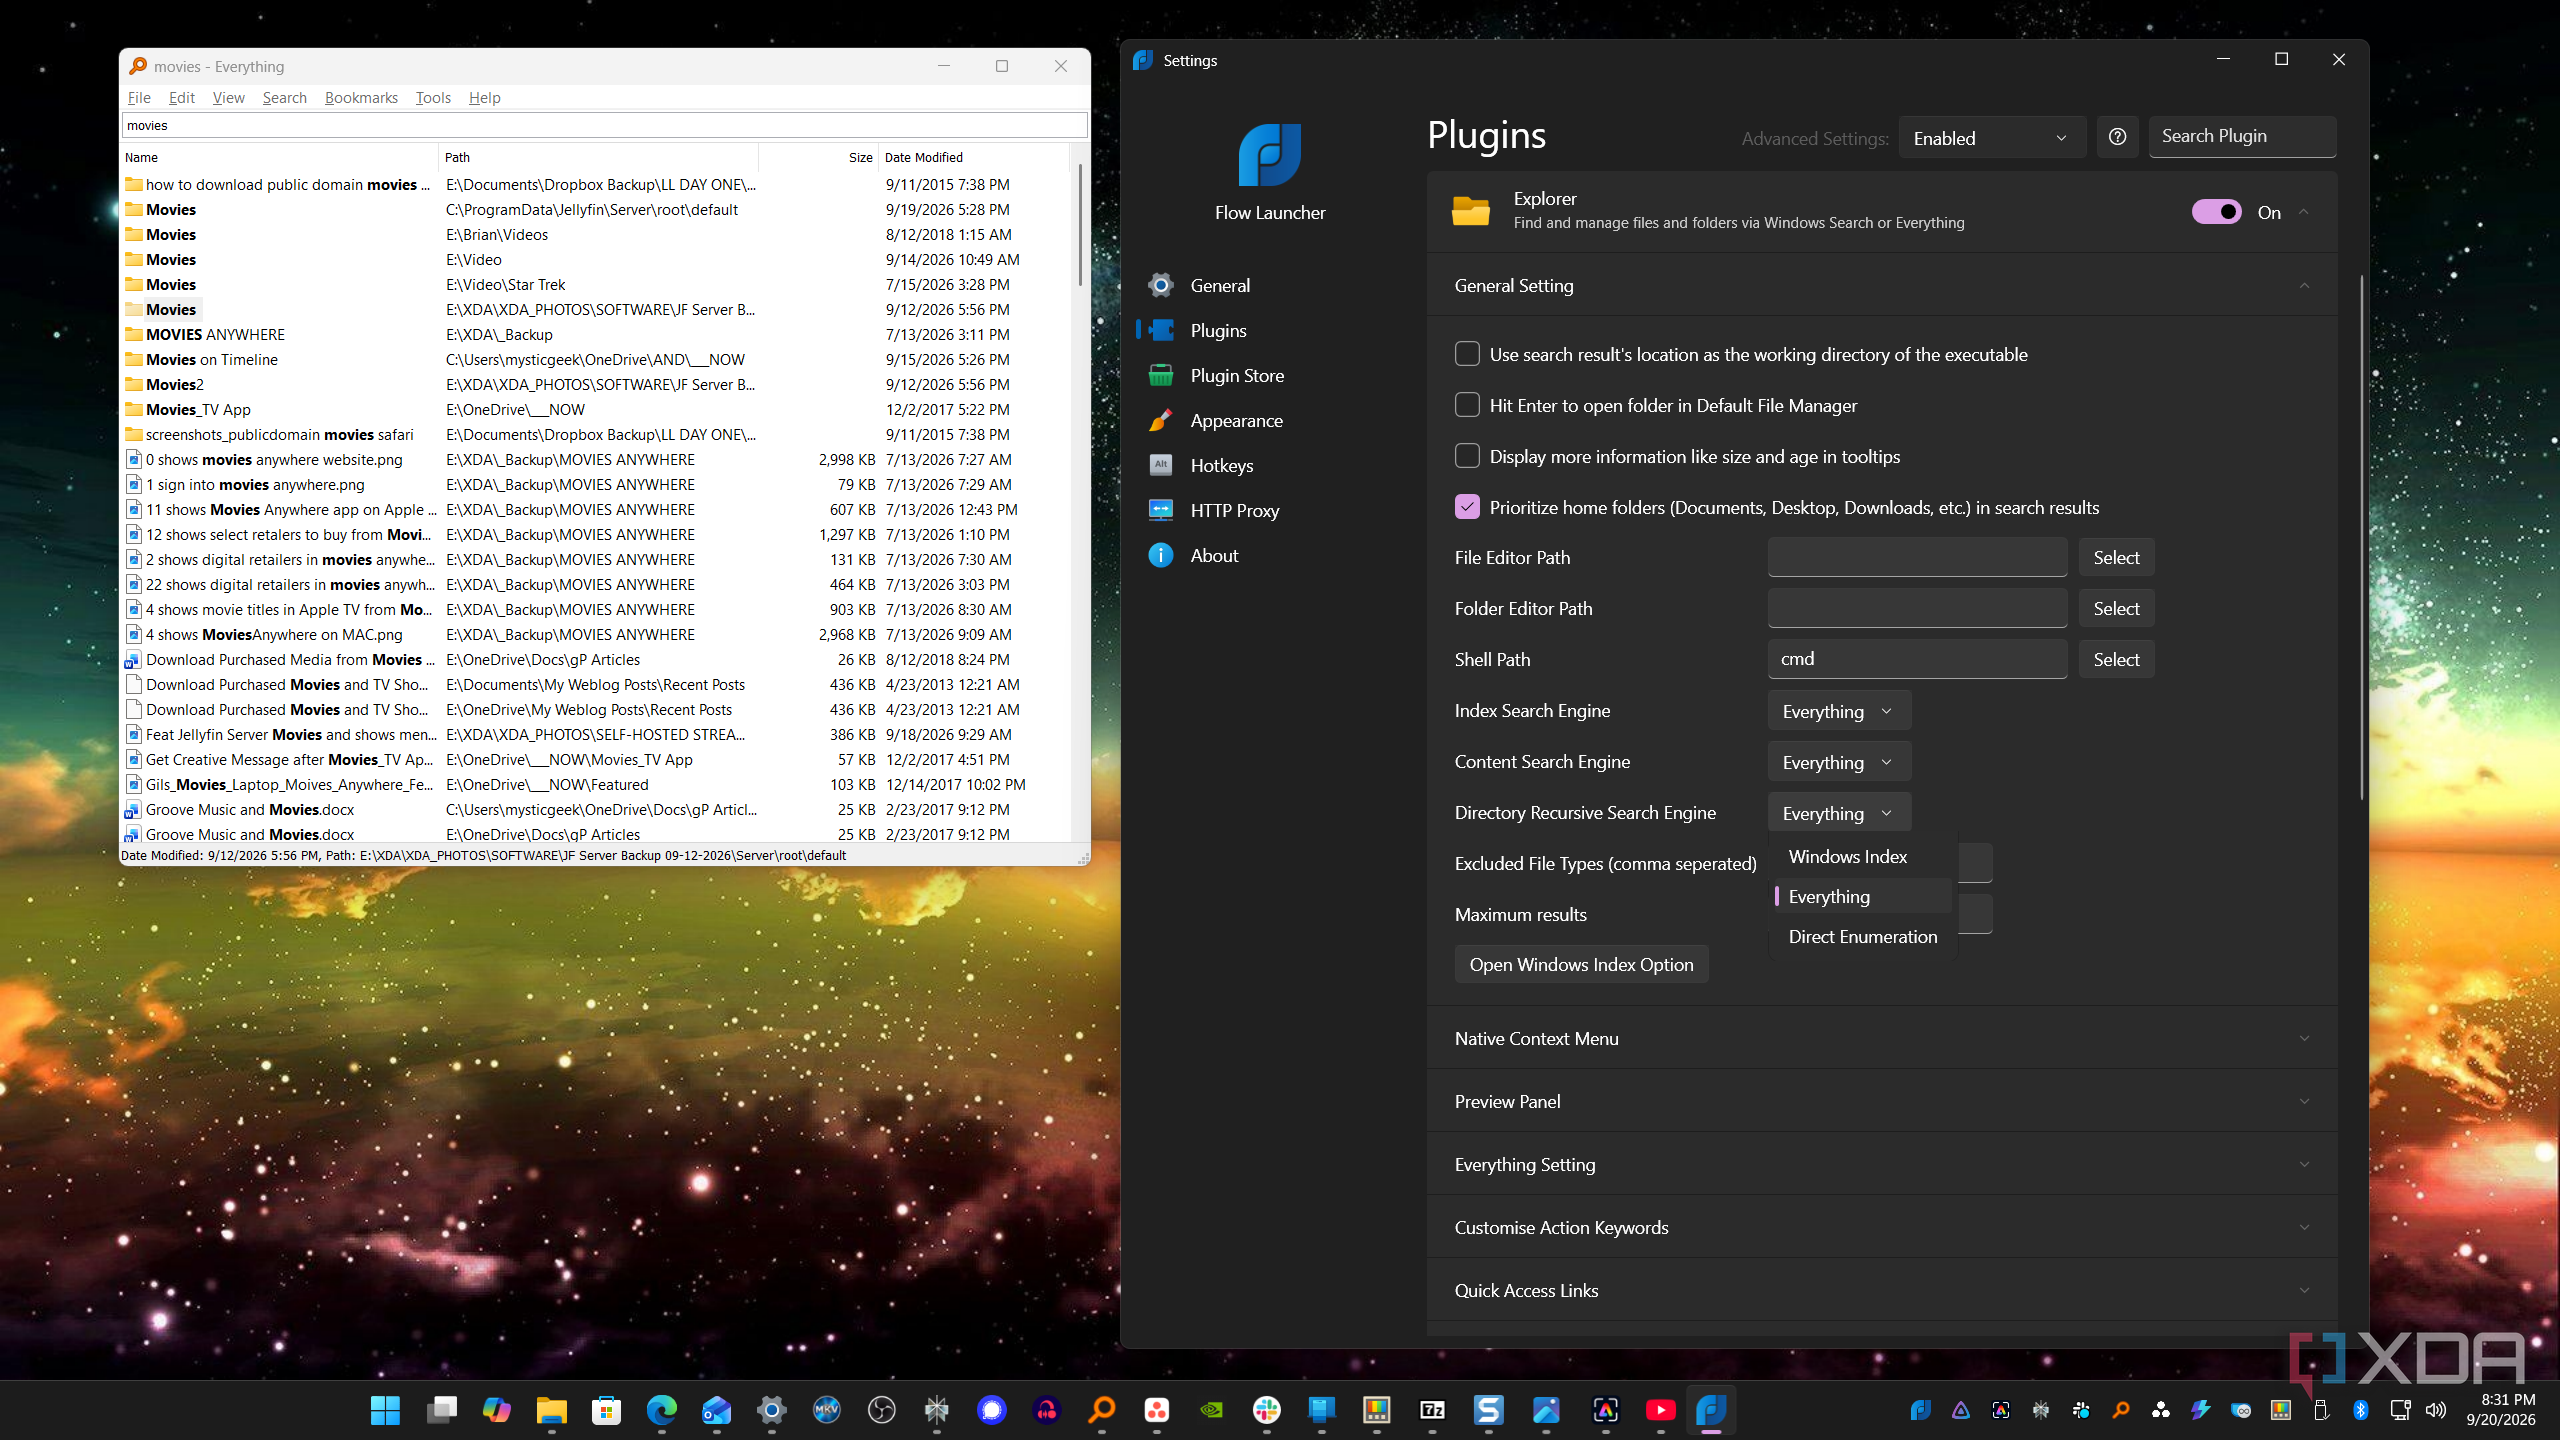Screen dimensions: 2560x1440
Task: Click Select next to Shell Path
Action: pyautogui.click(x=2116, y=660)
